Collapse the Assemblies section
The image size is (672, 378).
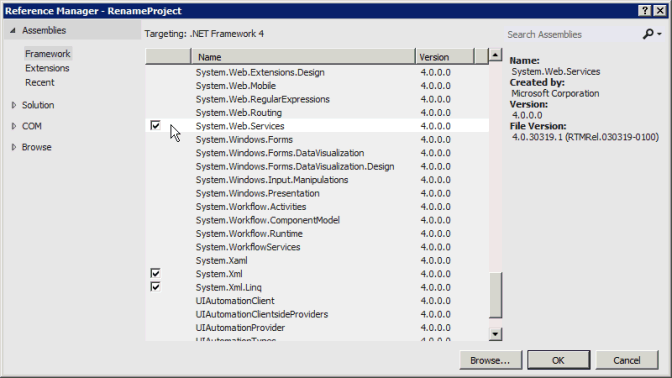pos(13,30)
